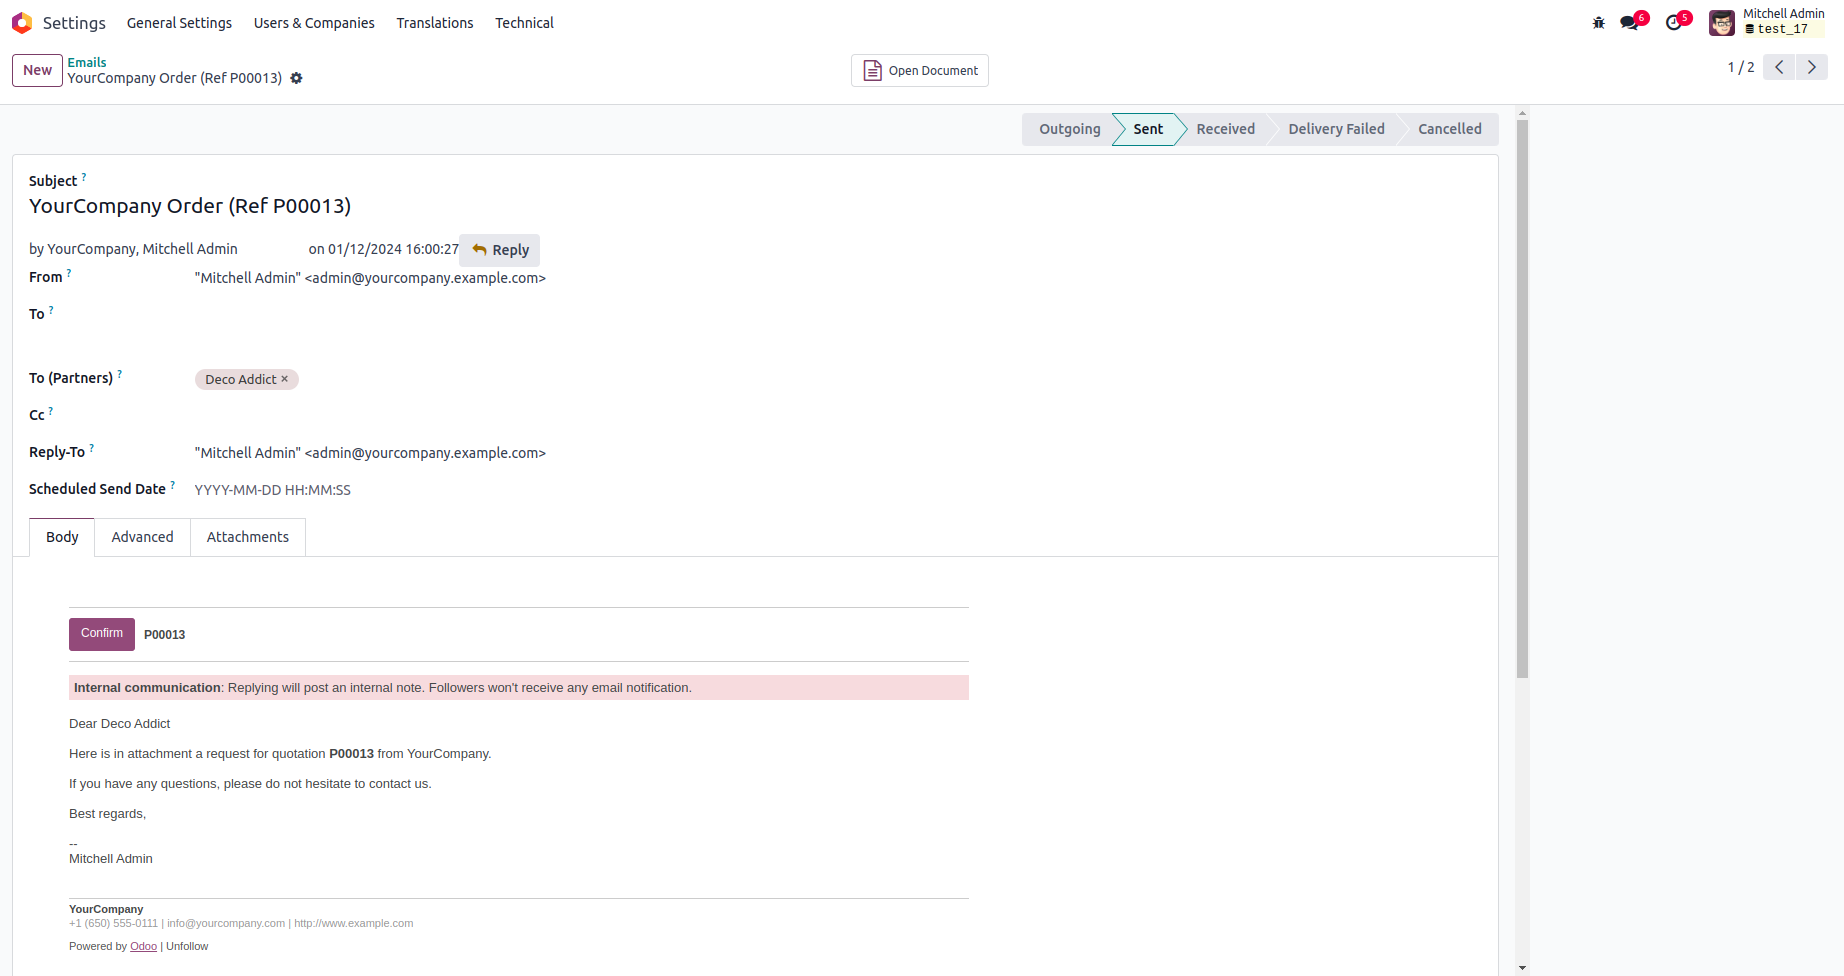1844x976 pixels.
Task: Switch to the Advanced tab
Action: point(142,537)
